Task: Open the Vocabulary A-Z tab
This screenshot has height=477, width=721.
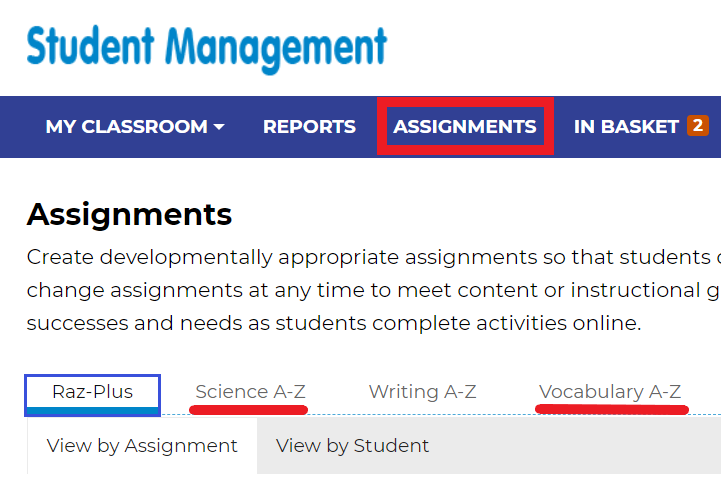Action: [x=610, y=391]
